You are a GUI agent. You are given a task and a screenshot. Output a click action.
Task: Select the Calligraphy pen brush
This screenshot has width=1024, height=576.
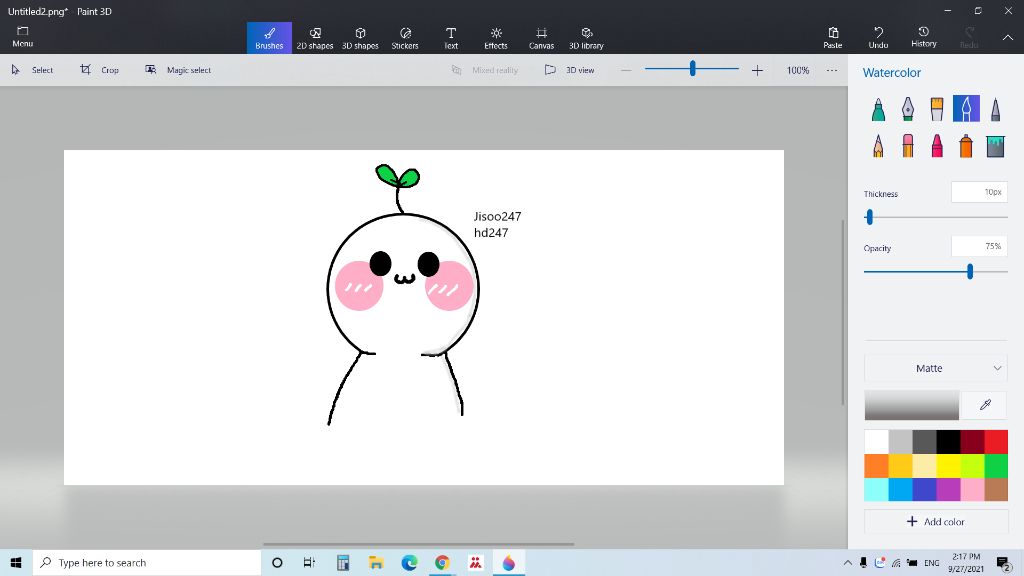click(x=908, y=109)
